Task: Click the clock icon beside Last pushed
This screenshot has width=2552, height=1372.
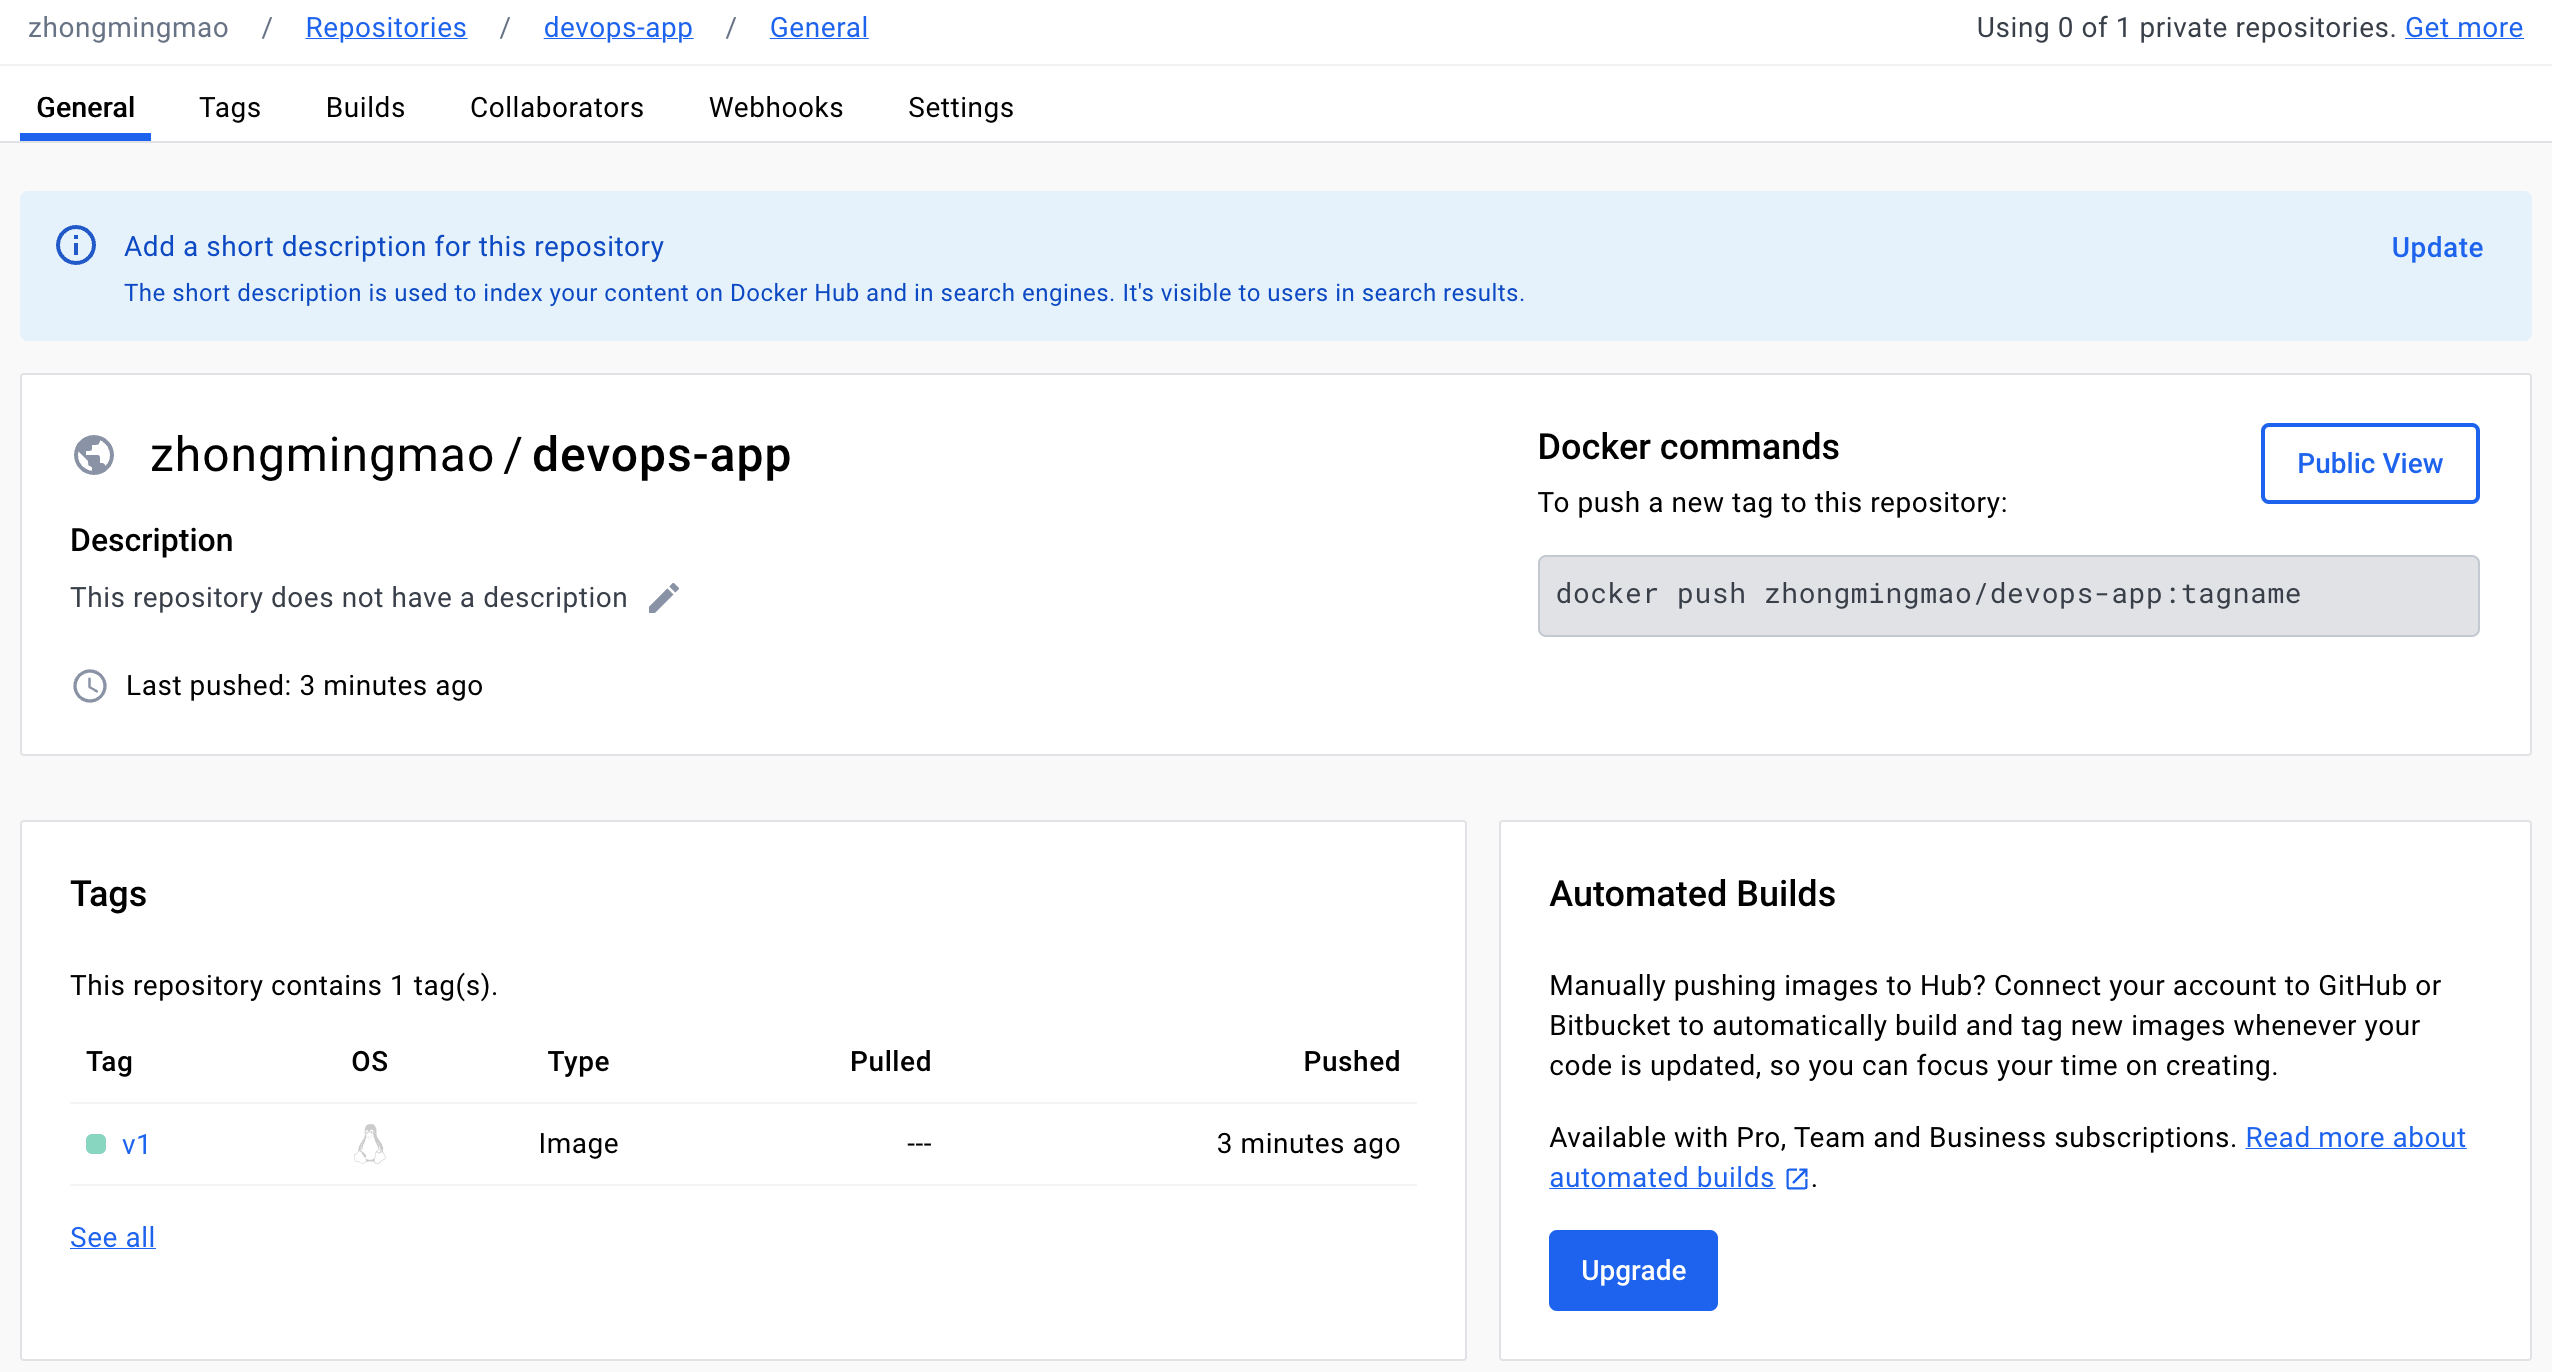Action: pos(90,686)
